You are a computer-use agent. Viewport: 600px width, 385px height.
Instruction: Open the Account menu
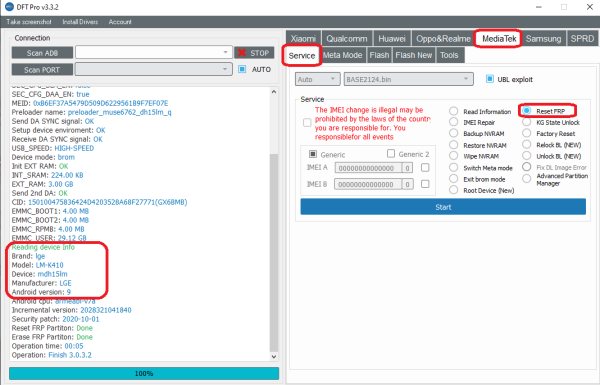click(x=120, y=22)
